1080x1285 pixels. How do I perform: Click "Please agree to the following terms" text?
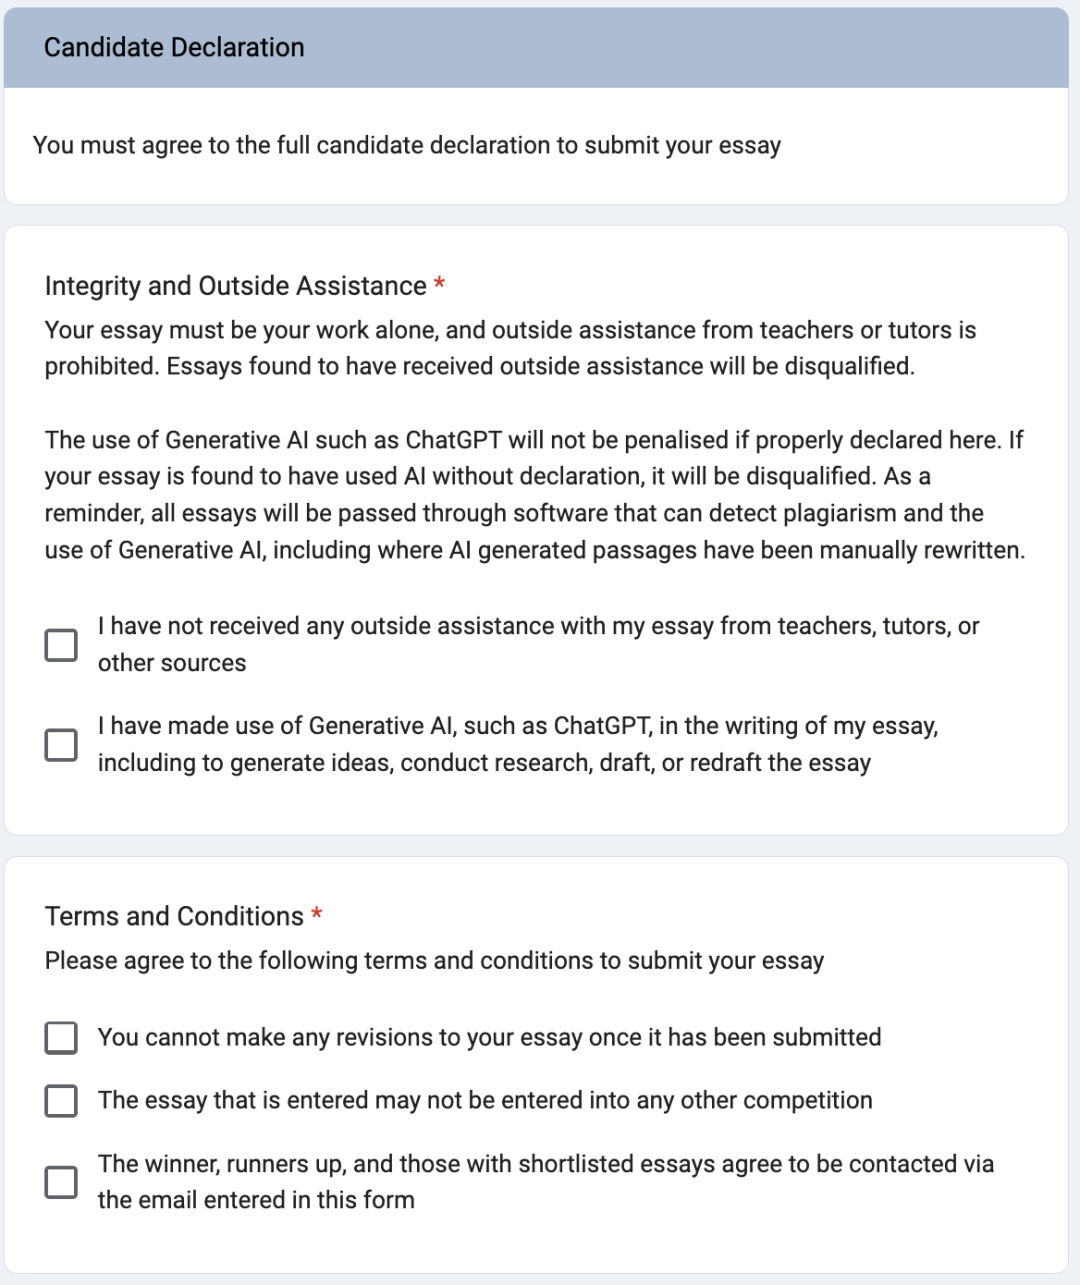[434, 961]
